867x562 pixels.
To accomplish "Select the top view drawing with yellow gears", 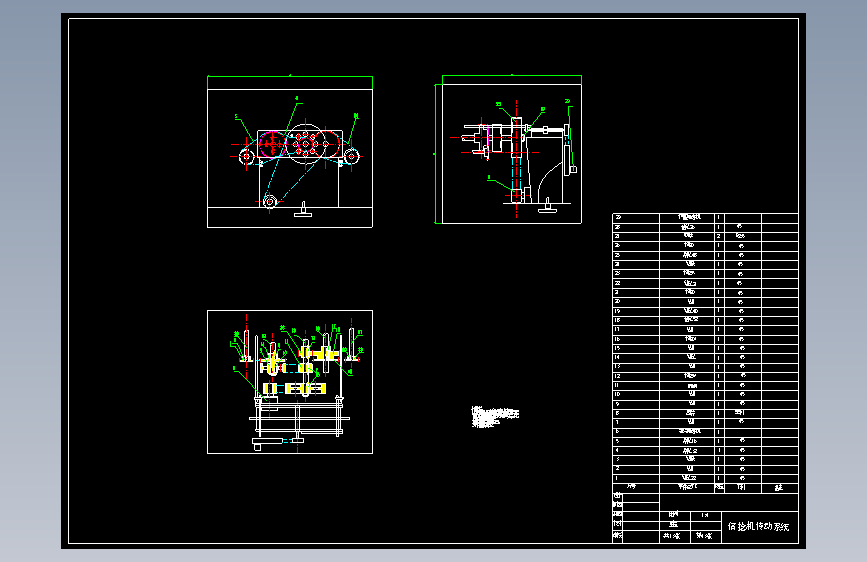I will pos(290,382).
